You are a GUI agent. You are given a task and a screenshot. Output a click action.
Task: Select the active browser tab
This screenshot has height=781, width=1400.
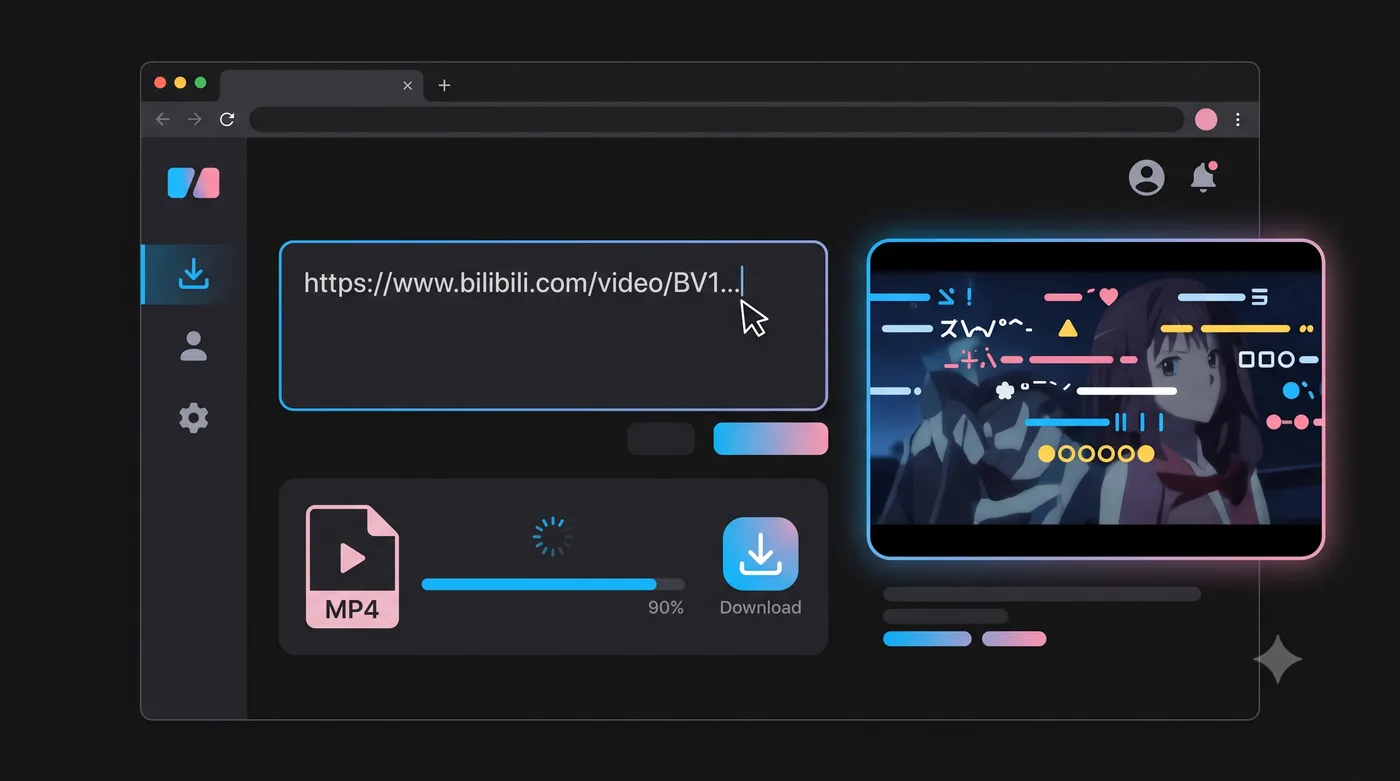click(x=320, y=86)
